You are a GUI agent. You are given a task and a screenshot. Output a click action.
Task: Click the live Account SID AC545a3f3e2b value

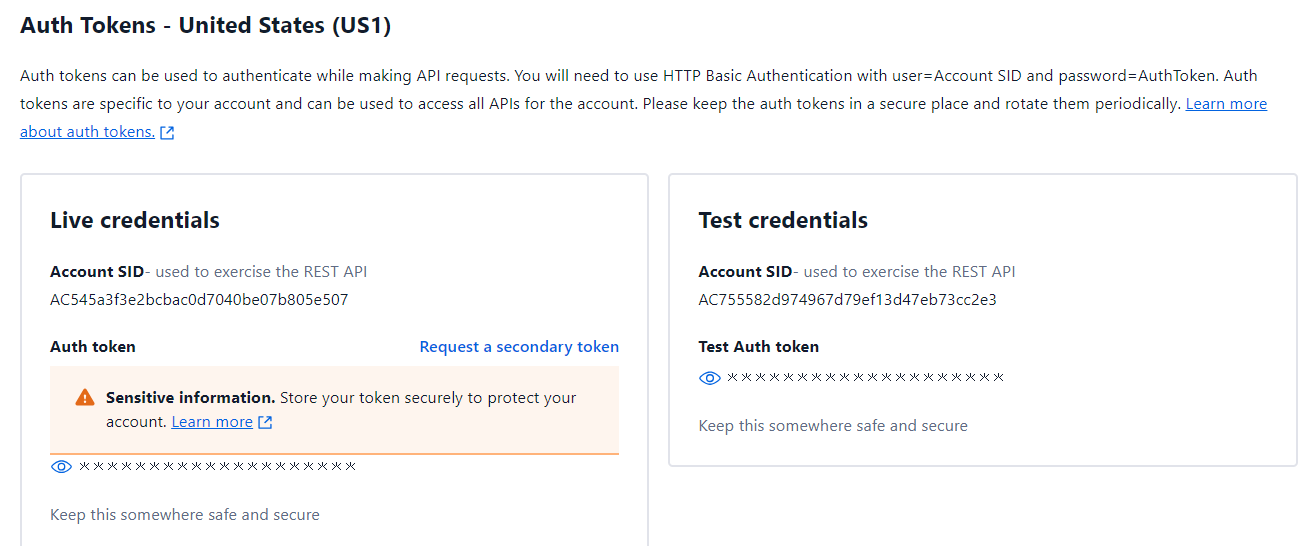(199, 299)
